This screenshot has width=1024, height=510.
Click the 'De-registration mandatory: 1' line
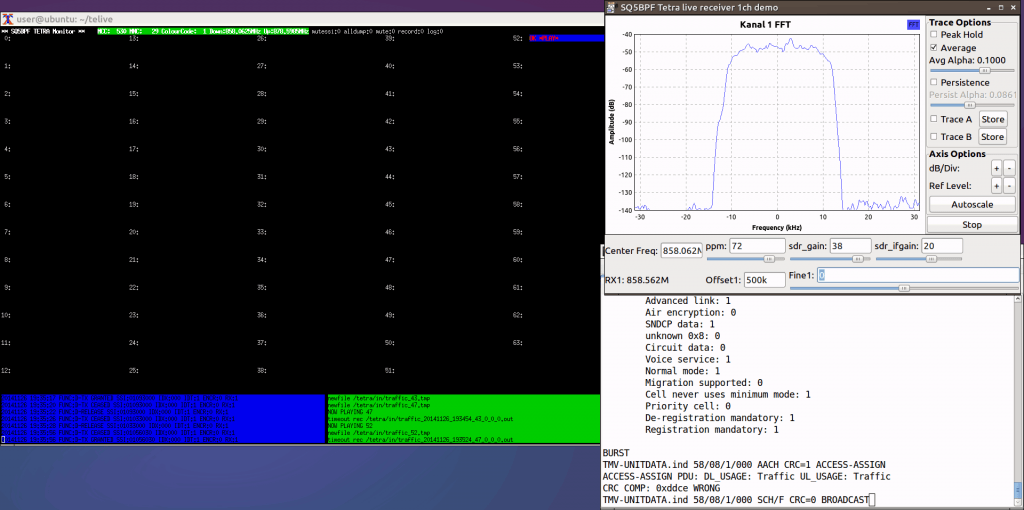coord(720,419)
